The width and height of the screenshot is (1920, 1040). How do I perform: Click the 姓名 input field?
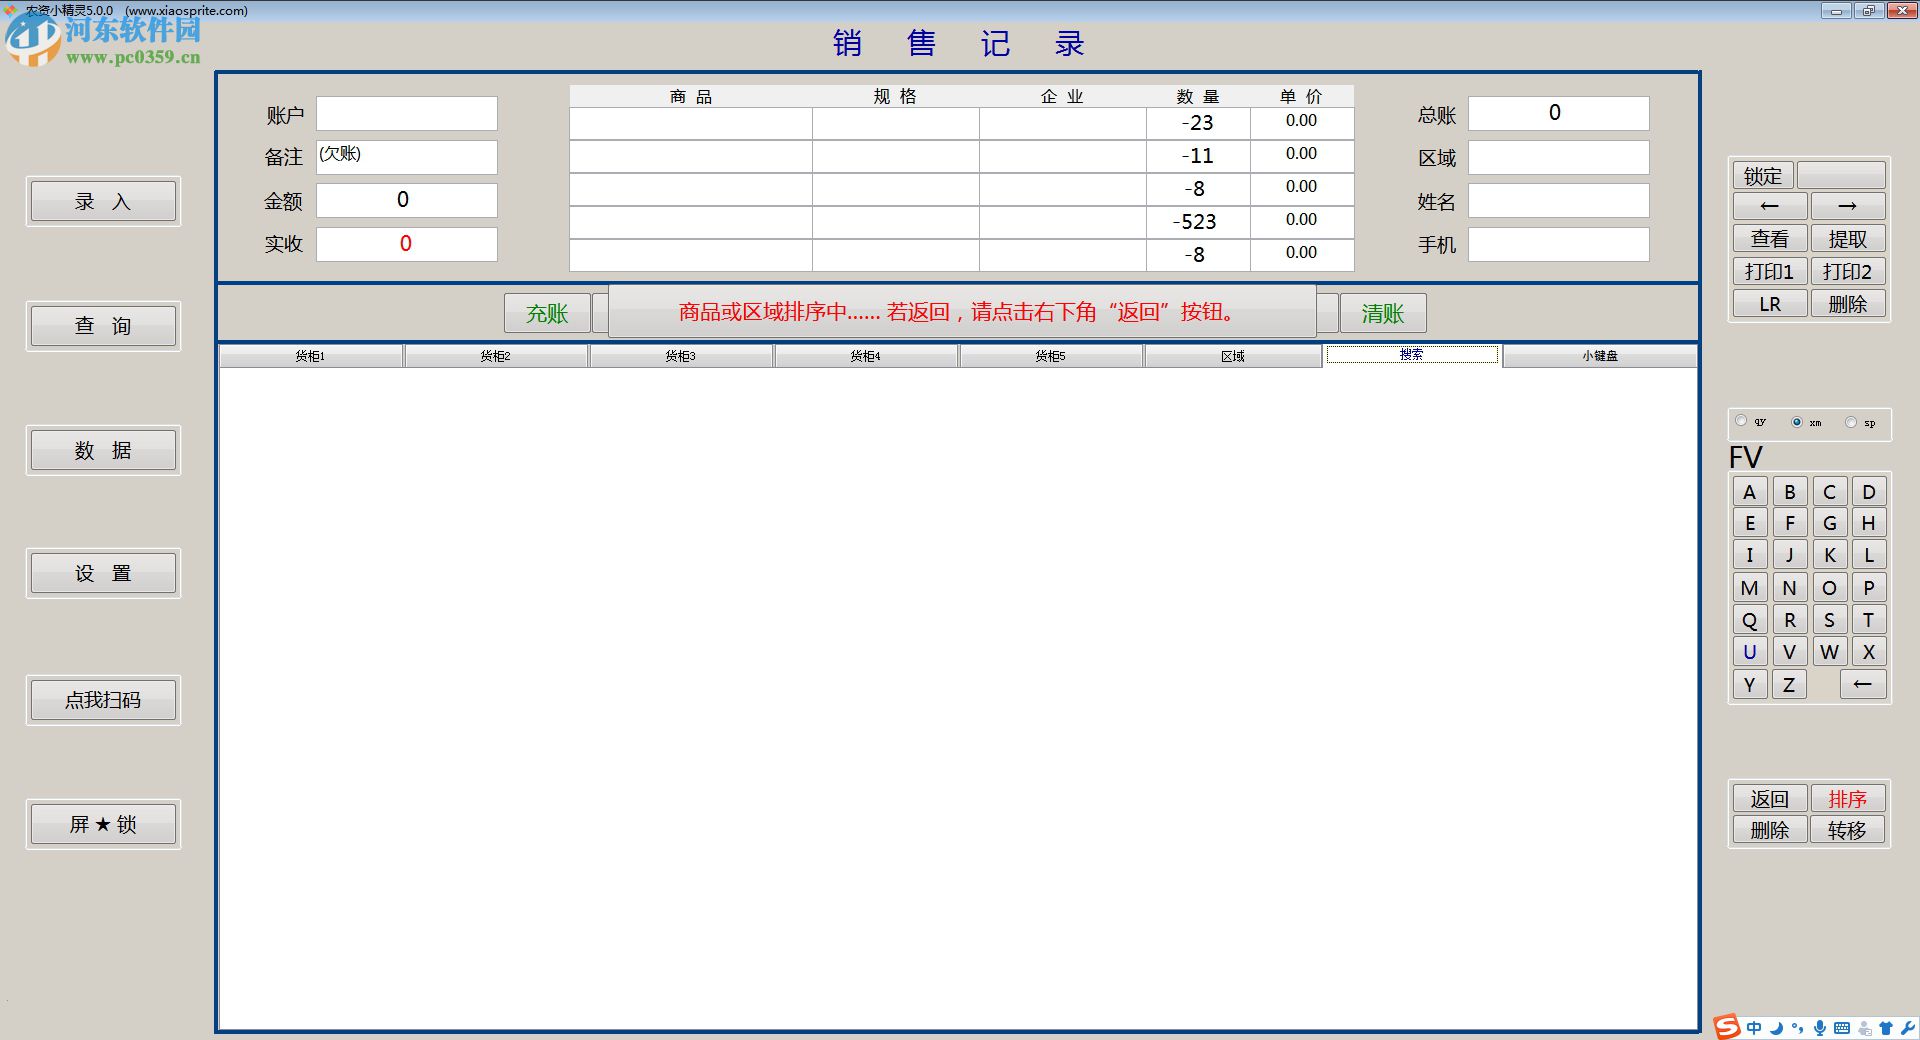(1558, 200)
